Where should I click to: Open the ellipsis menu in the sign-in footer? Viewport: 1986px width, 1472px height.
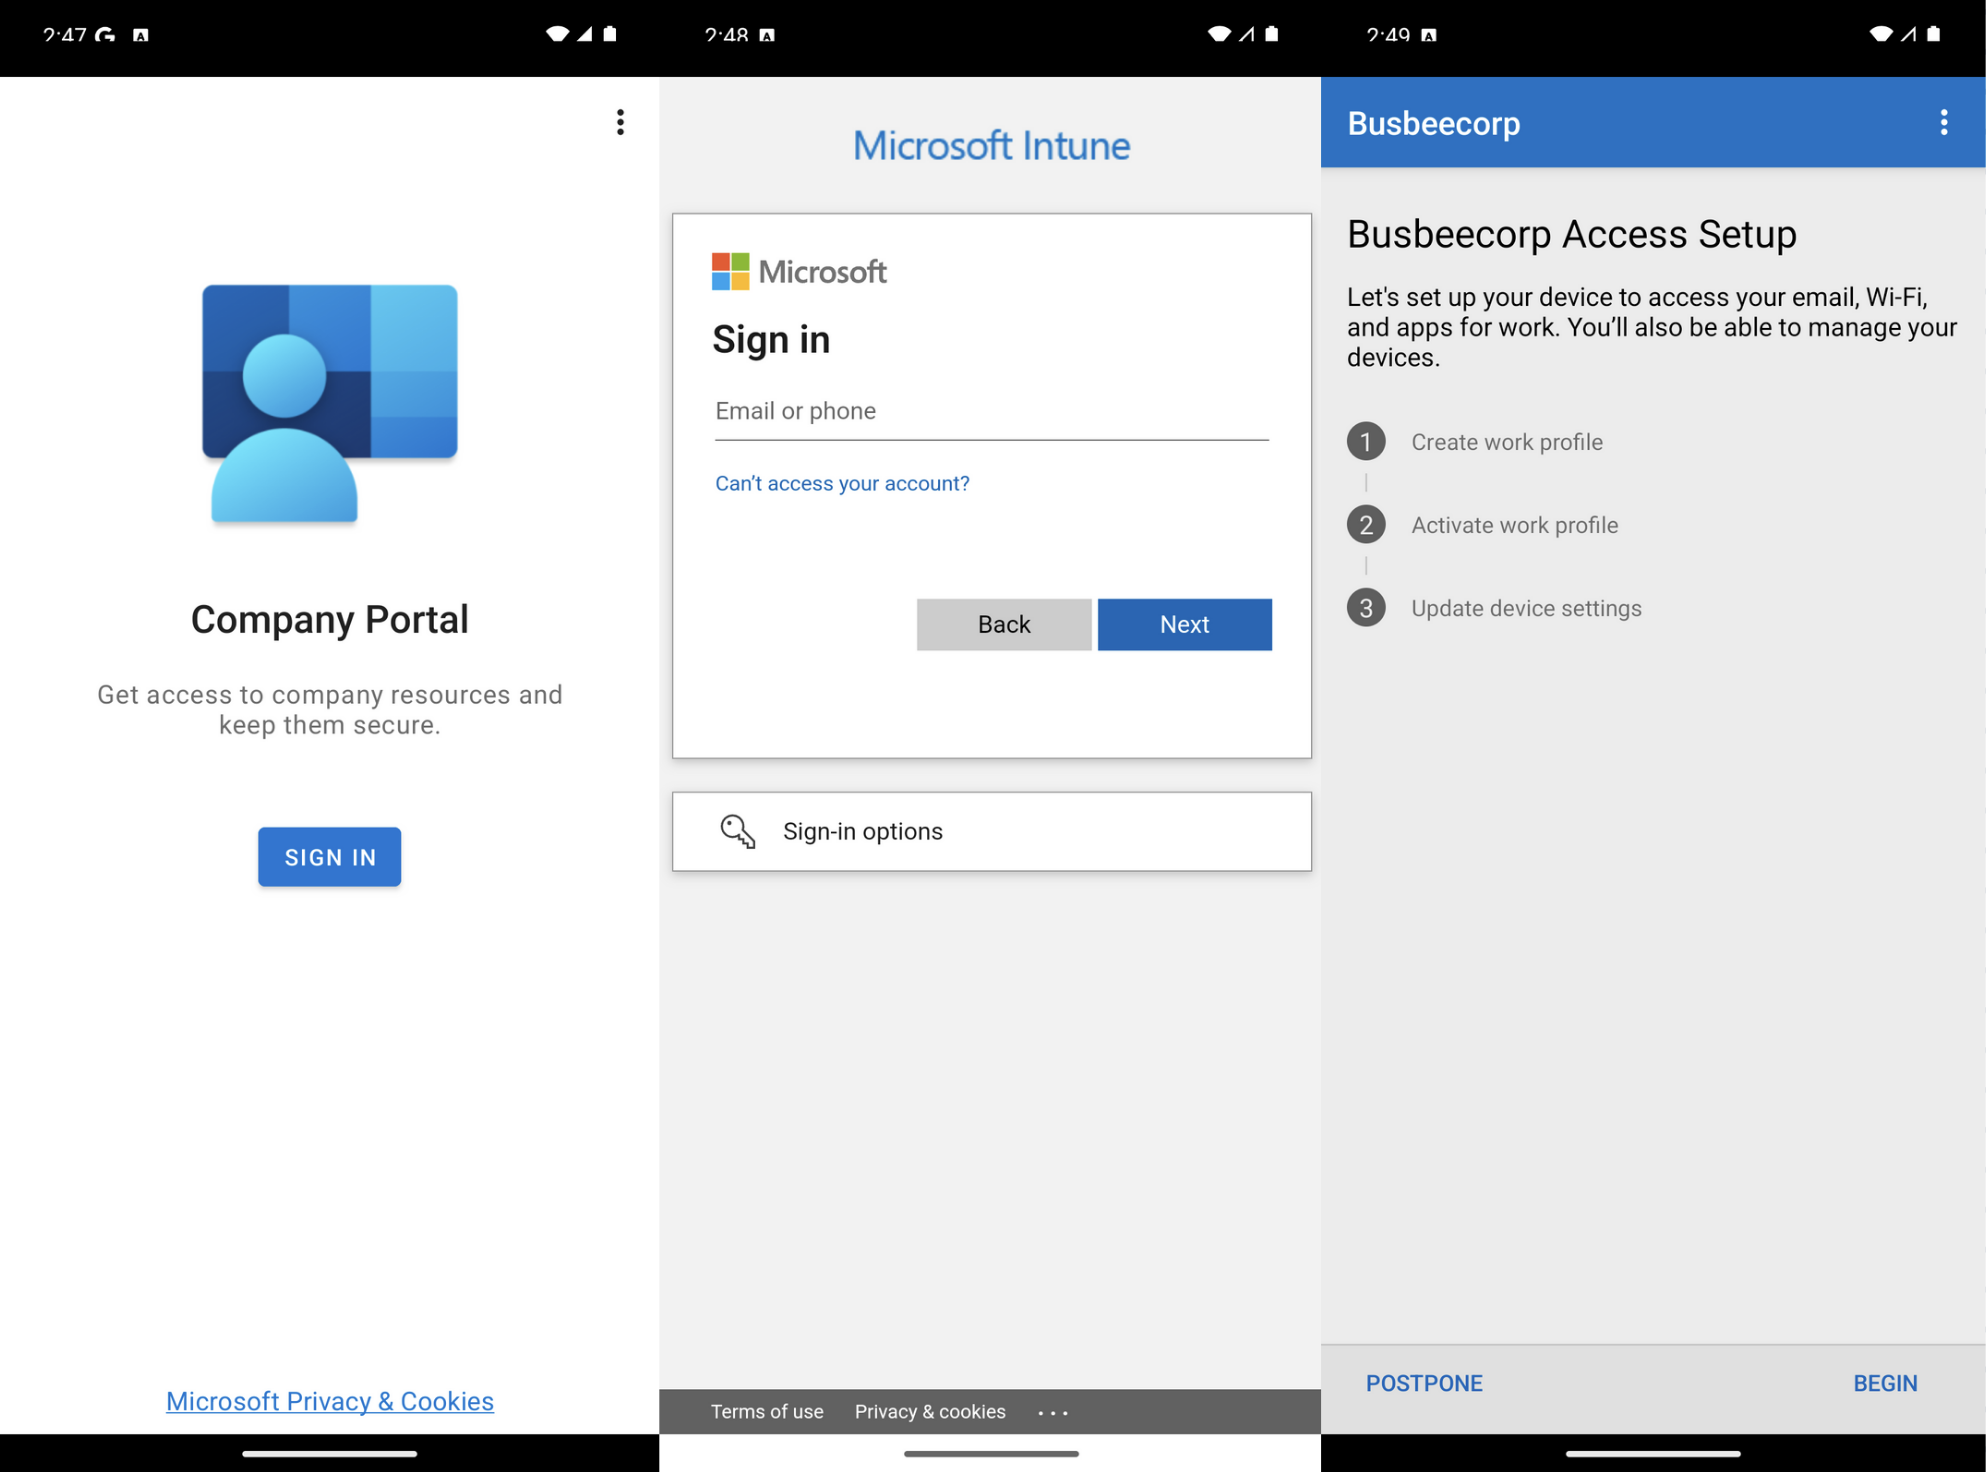(1052, 1411)
